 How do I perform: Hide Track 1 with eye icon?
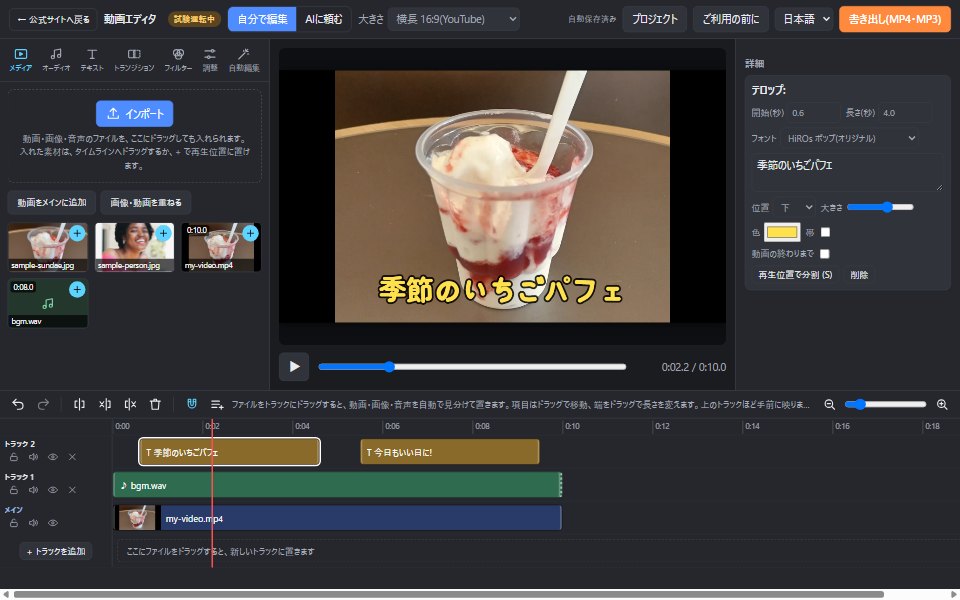tap(53, 490)
